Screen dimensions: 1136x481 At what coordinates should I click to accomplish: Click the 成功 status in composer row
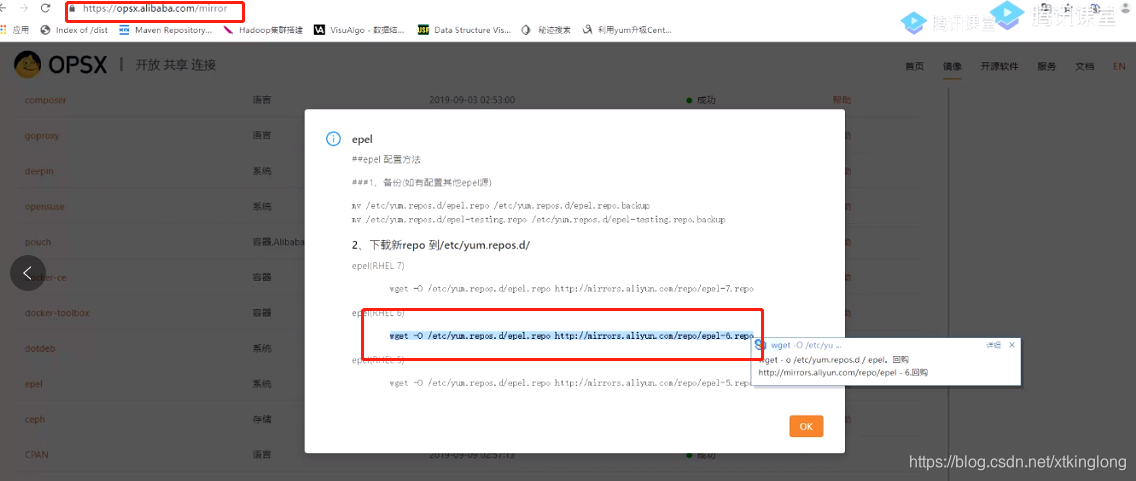coord(701,100)
